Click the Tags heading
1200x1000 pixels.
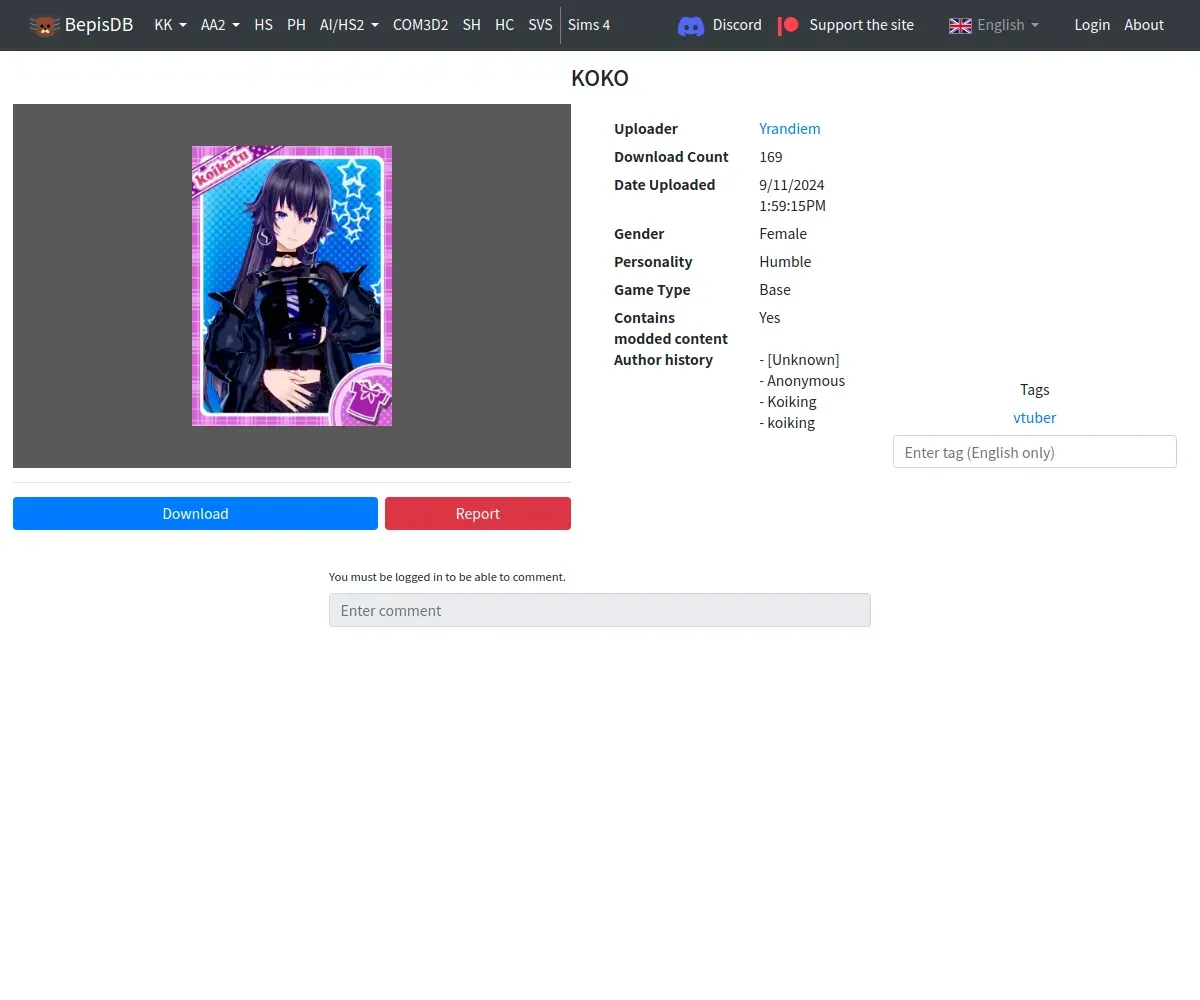click(1035, 390)
